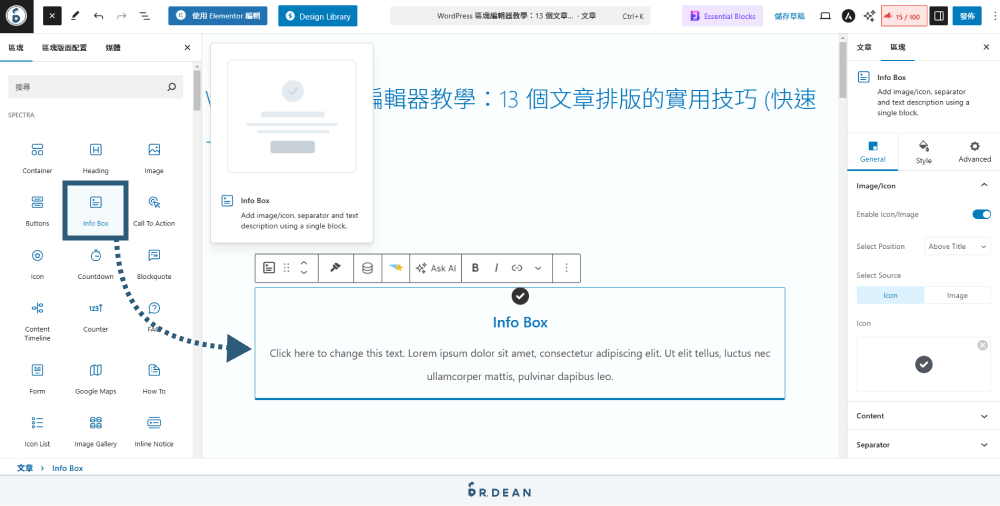Remove the selected icon in Icon picker
The height and width of the screenshot is (506, 1000).
coord(982,345)
